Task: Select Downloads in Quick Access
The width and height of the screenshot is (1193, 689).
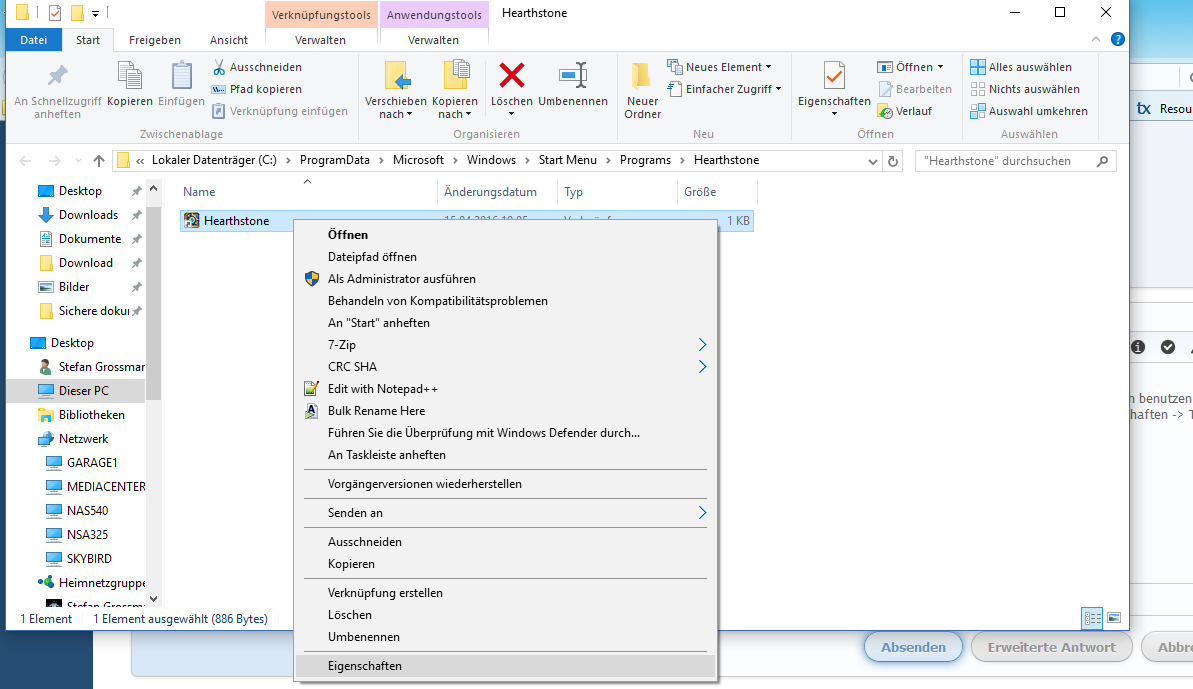Action: click(x=88, y=215)
